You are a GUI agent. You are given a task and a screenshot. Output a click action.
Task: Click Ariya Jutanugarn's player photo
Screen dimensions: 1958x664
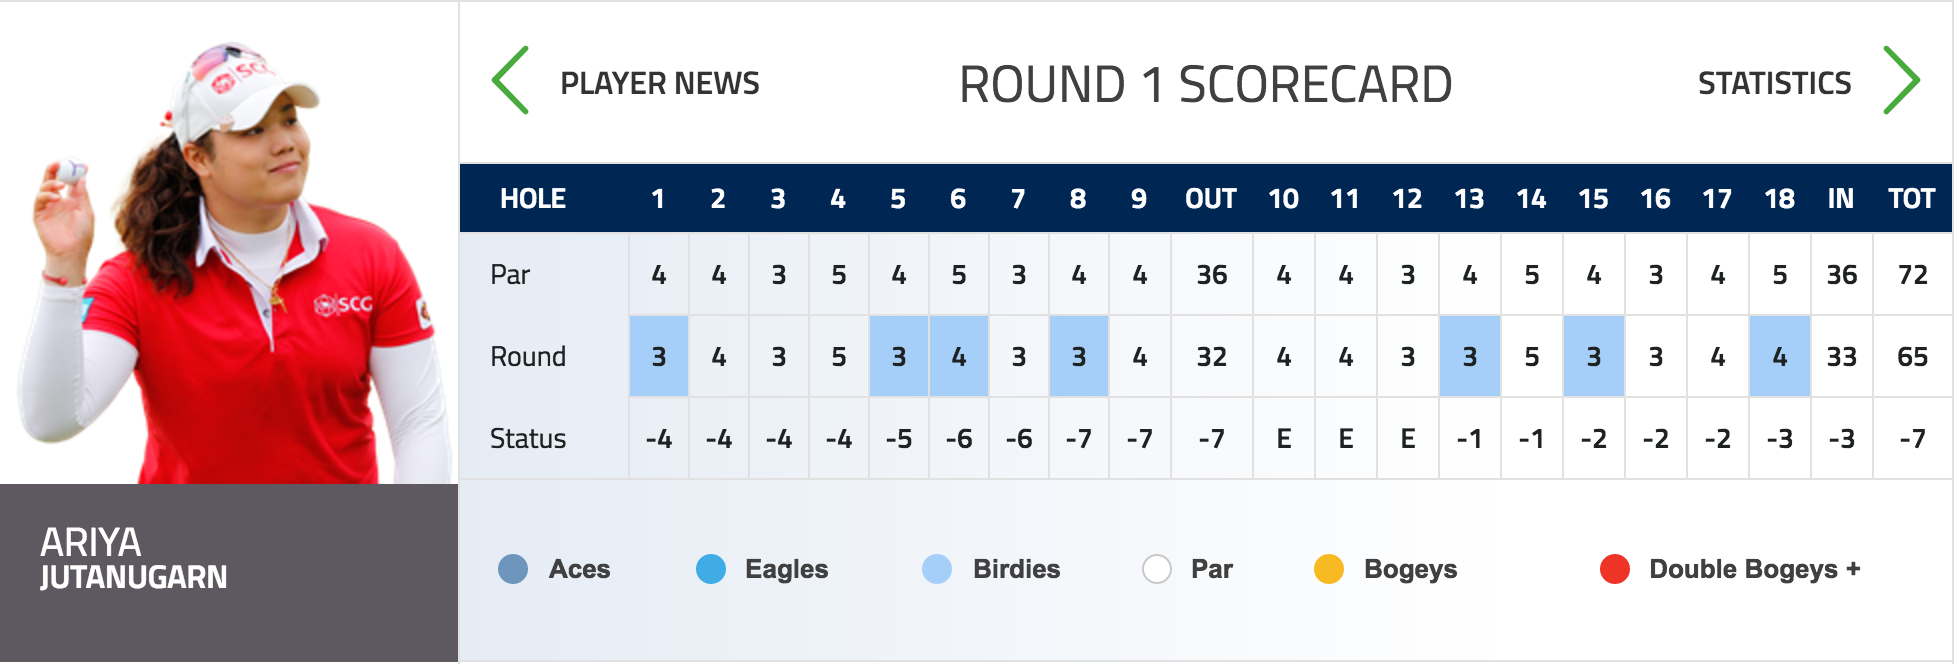229,243
